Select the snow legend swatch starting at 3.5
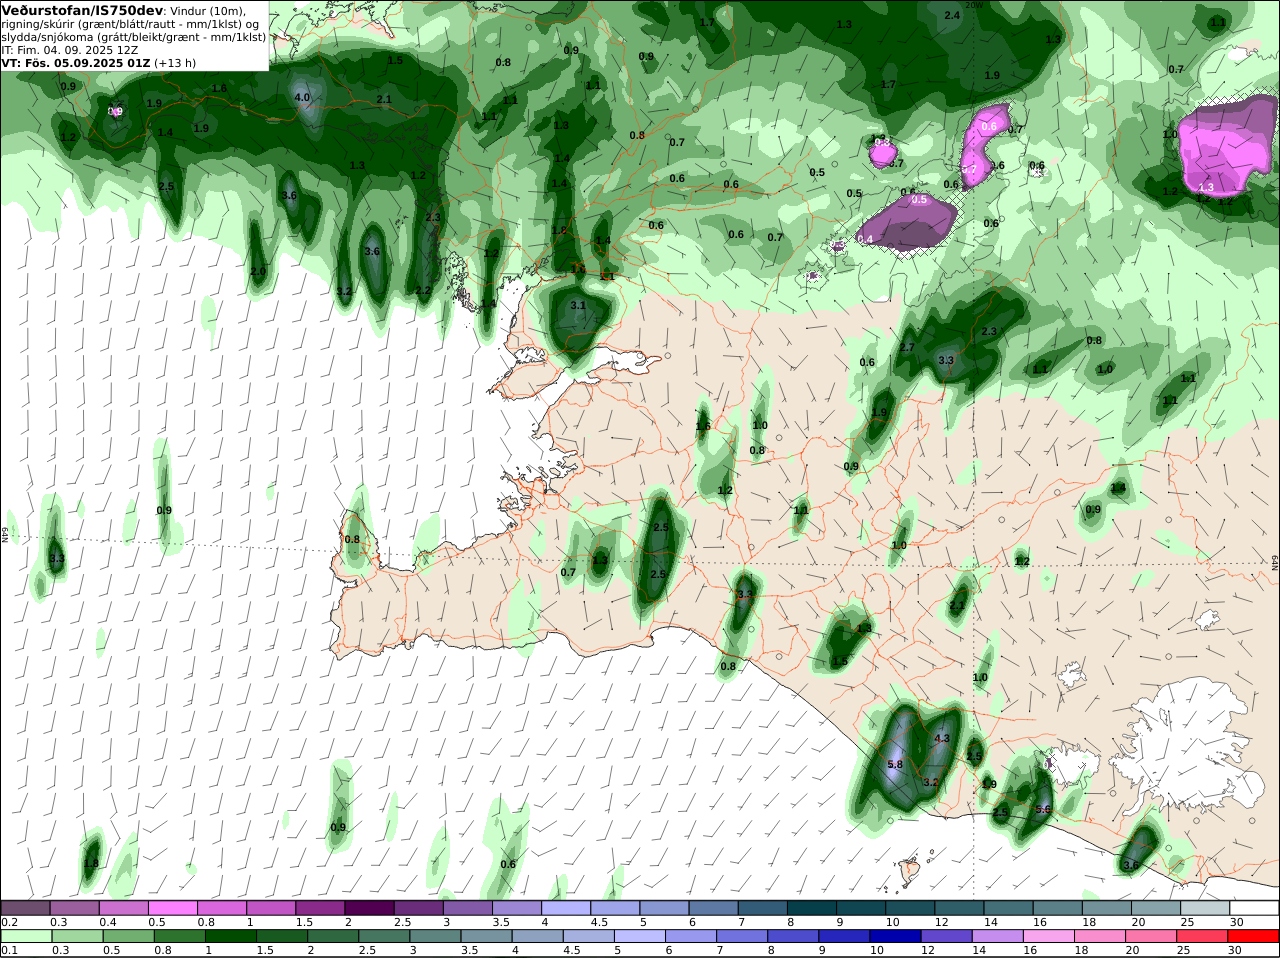Image resolution: width=1280 pixels, height=958 pixels. tap(515, 907)
